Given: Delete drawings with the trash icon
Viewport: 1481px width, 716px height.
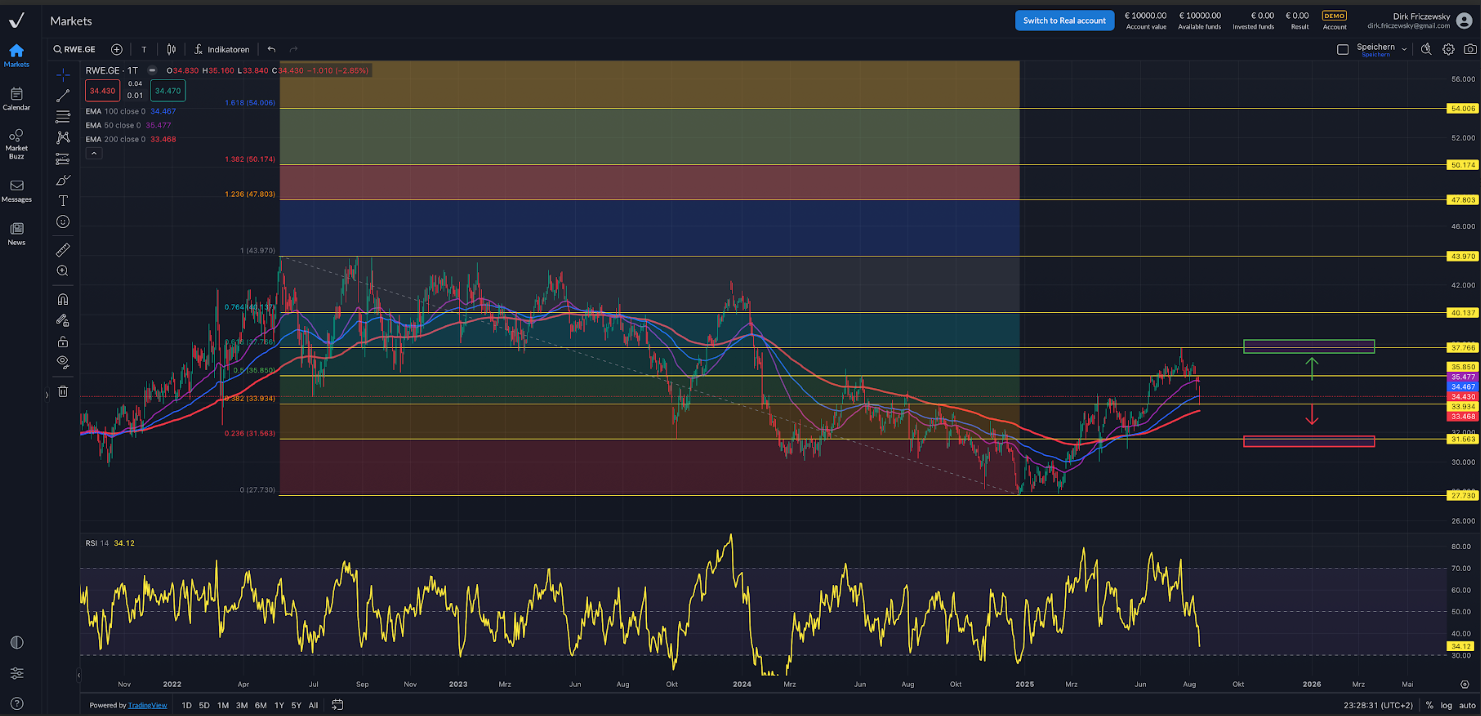Looking at the screenshot, I should tap(63, 391).
